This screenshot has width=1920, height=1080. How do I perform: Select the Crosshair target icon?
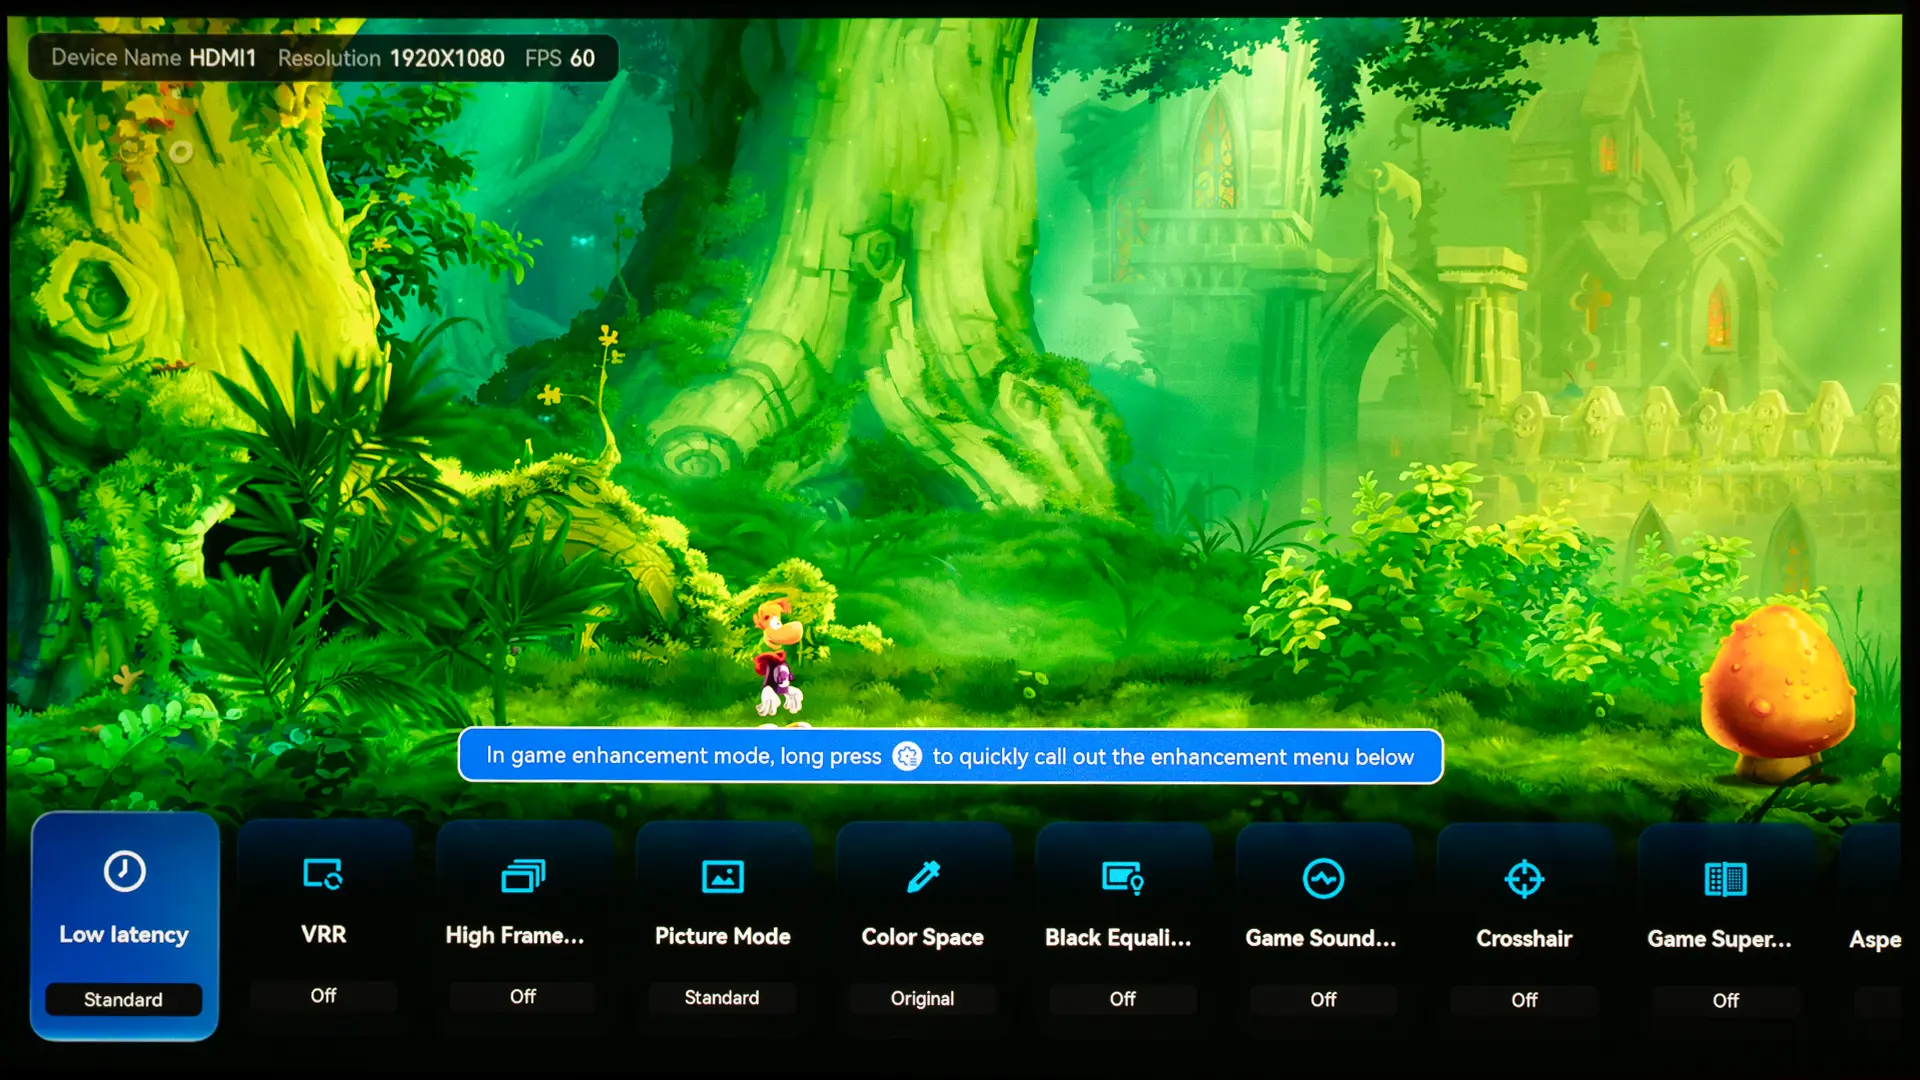click(1524, 879)
